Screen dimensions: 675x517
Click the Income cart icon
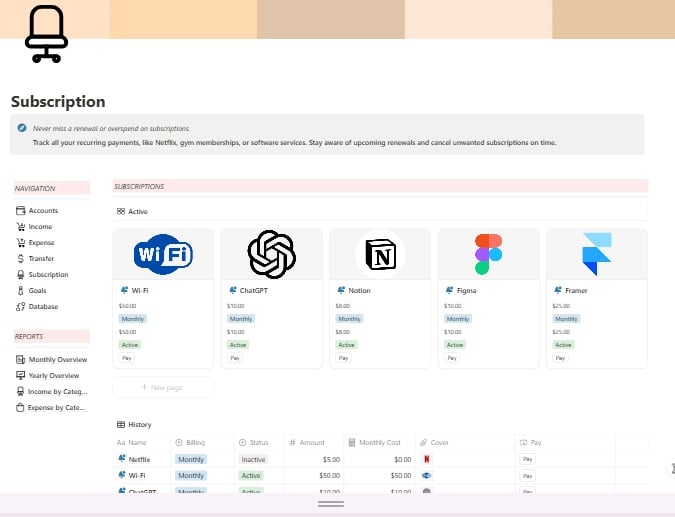pos(20,226)
